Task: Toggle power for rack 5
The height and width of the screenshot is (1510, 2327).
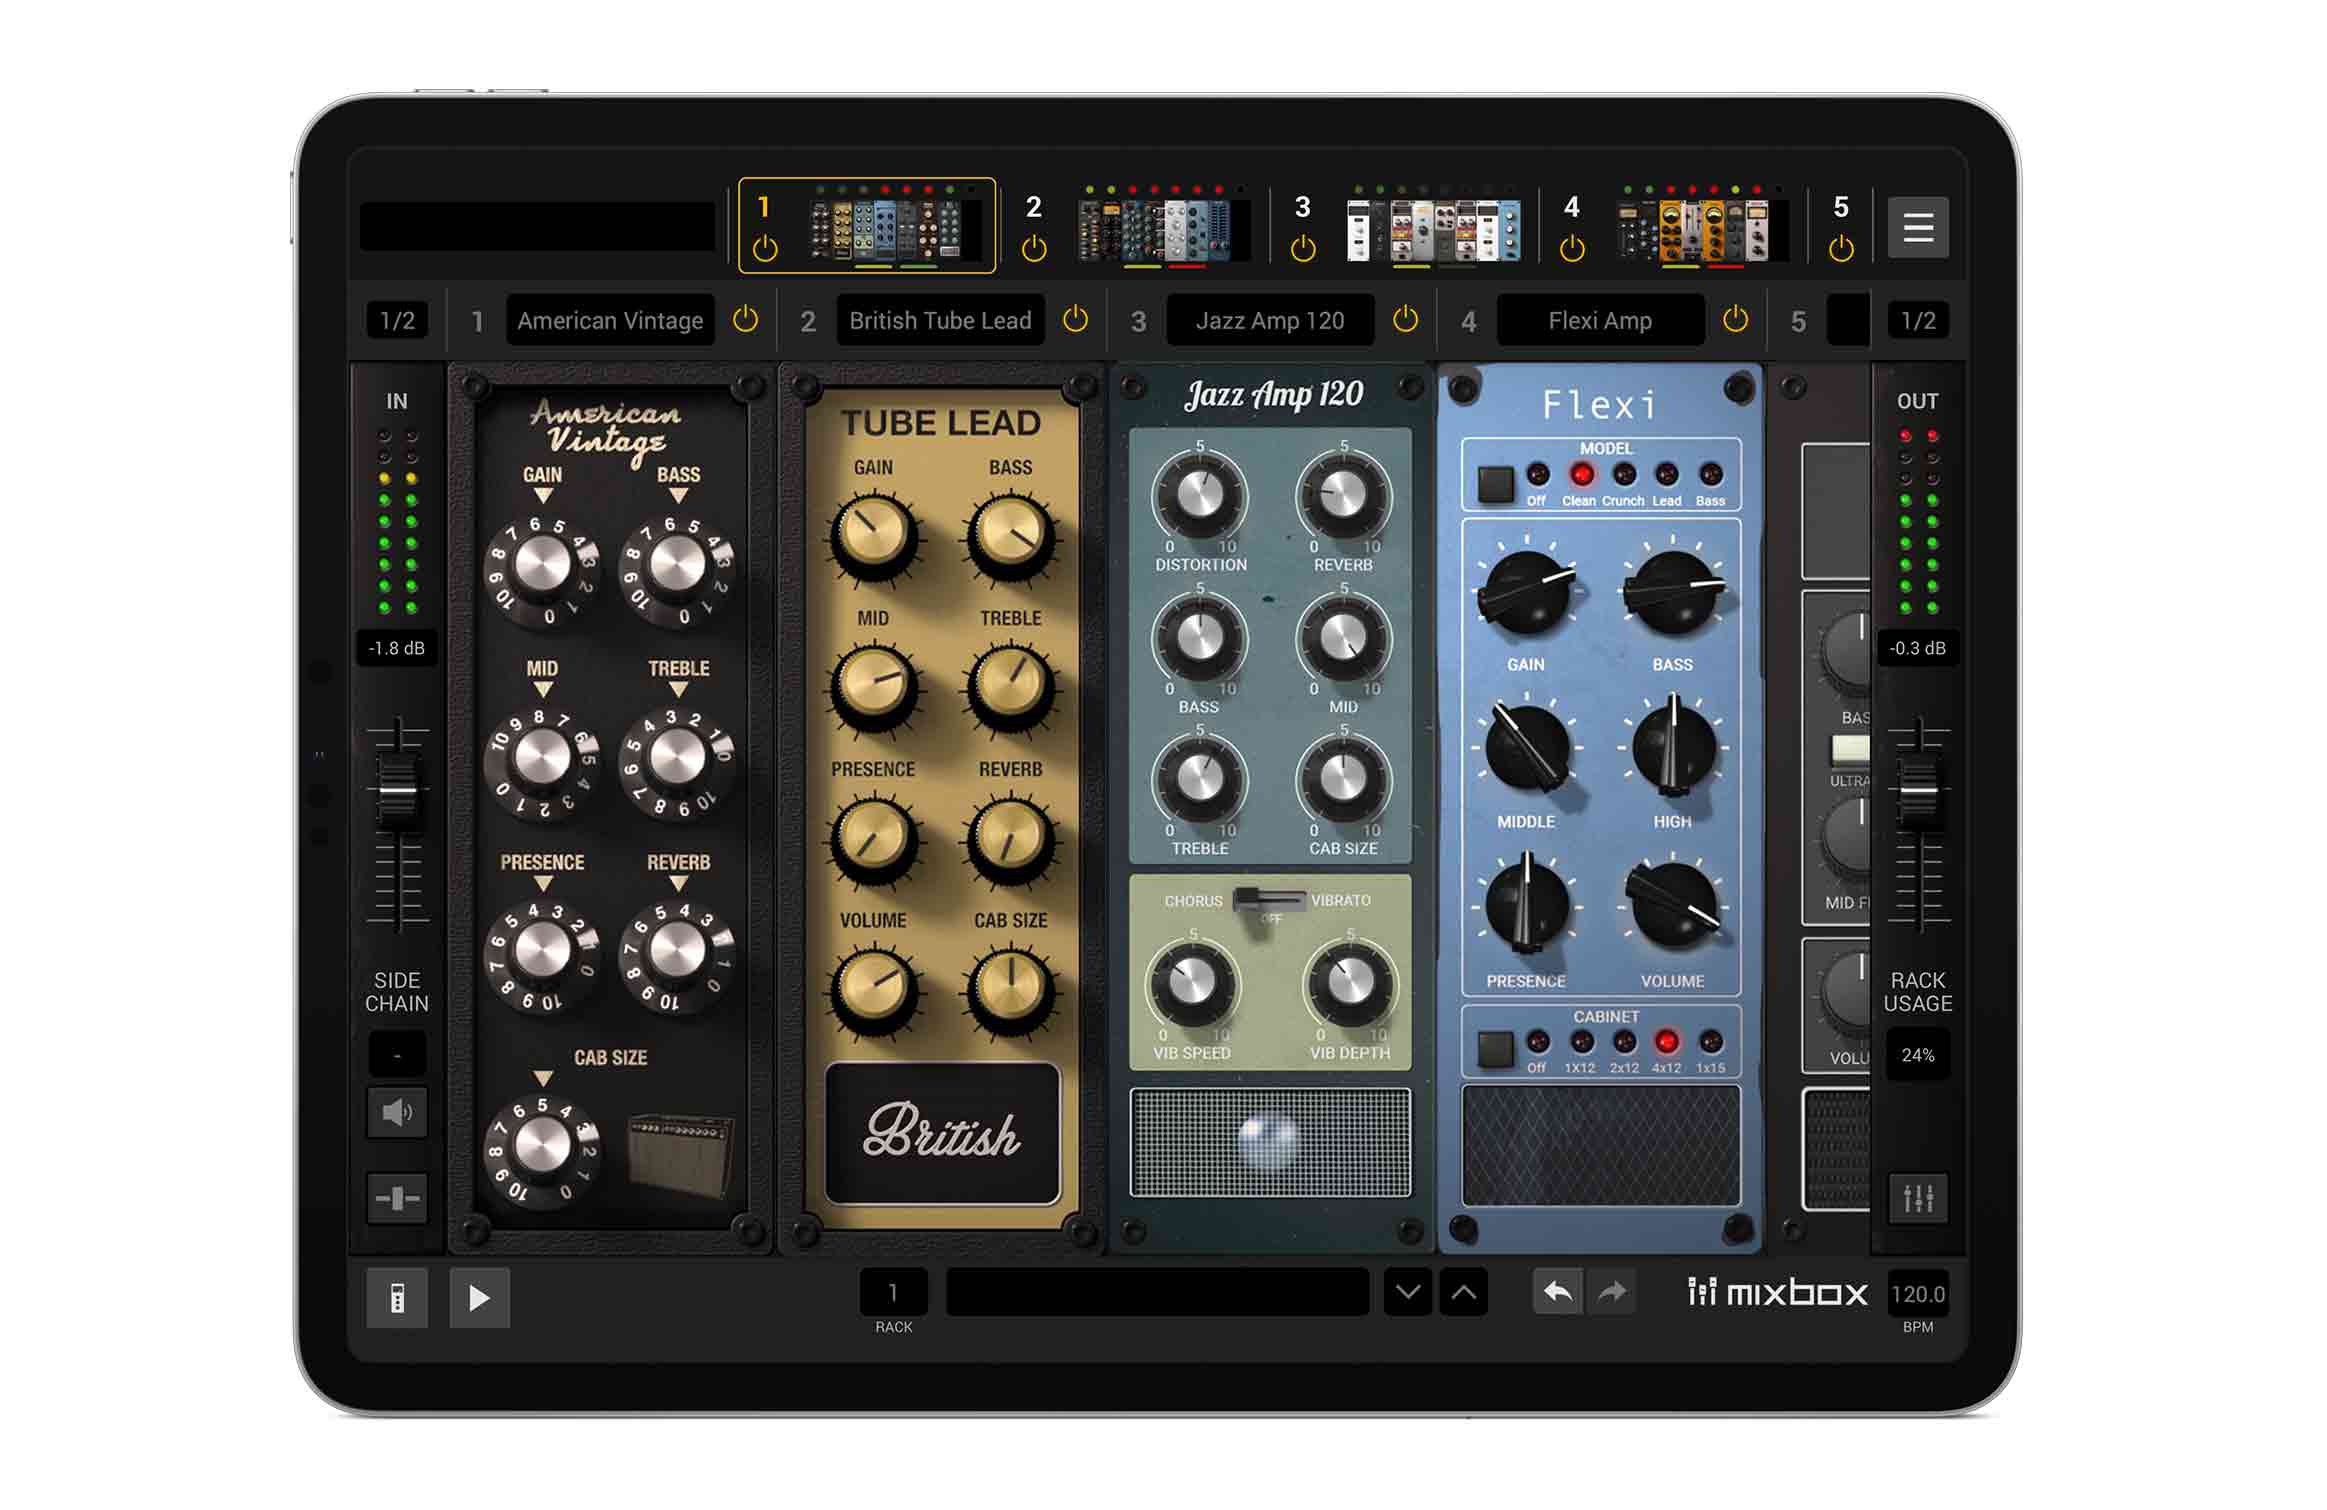Action: coord(1841,248)
